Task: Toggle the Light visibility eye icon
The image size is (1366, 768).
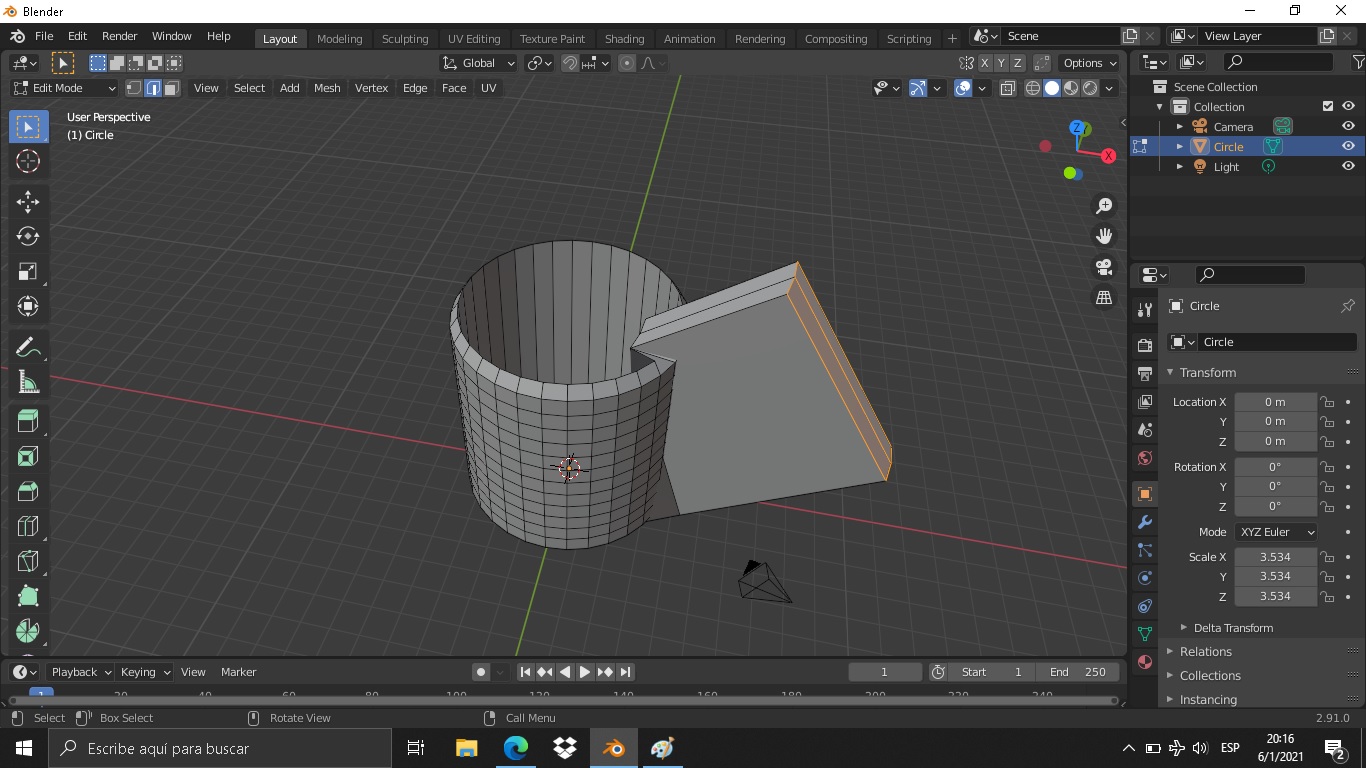Action: (1348, 167)
